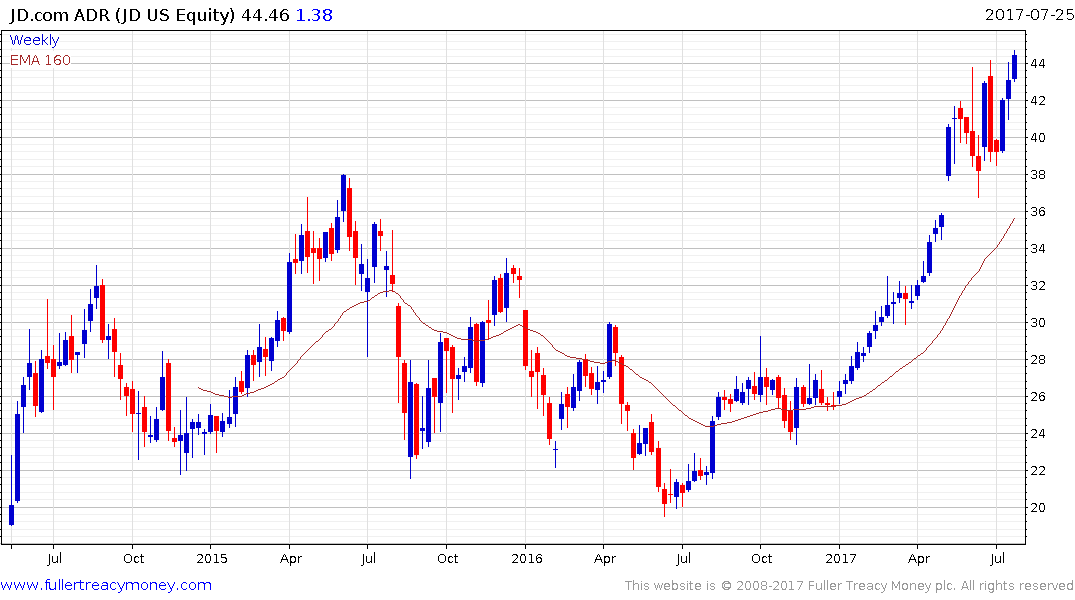Select the '2017' time axis label
The image size is (1075, 600).
coord(841,559)
